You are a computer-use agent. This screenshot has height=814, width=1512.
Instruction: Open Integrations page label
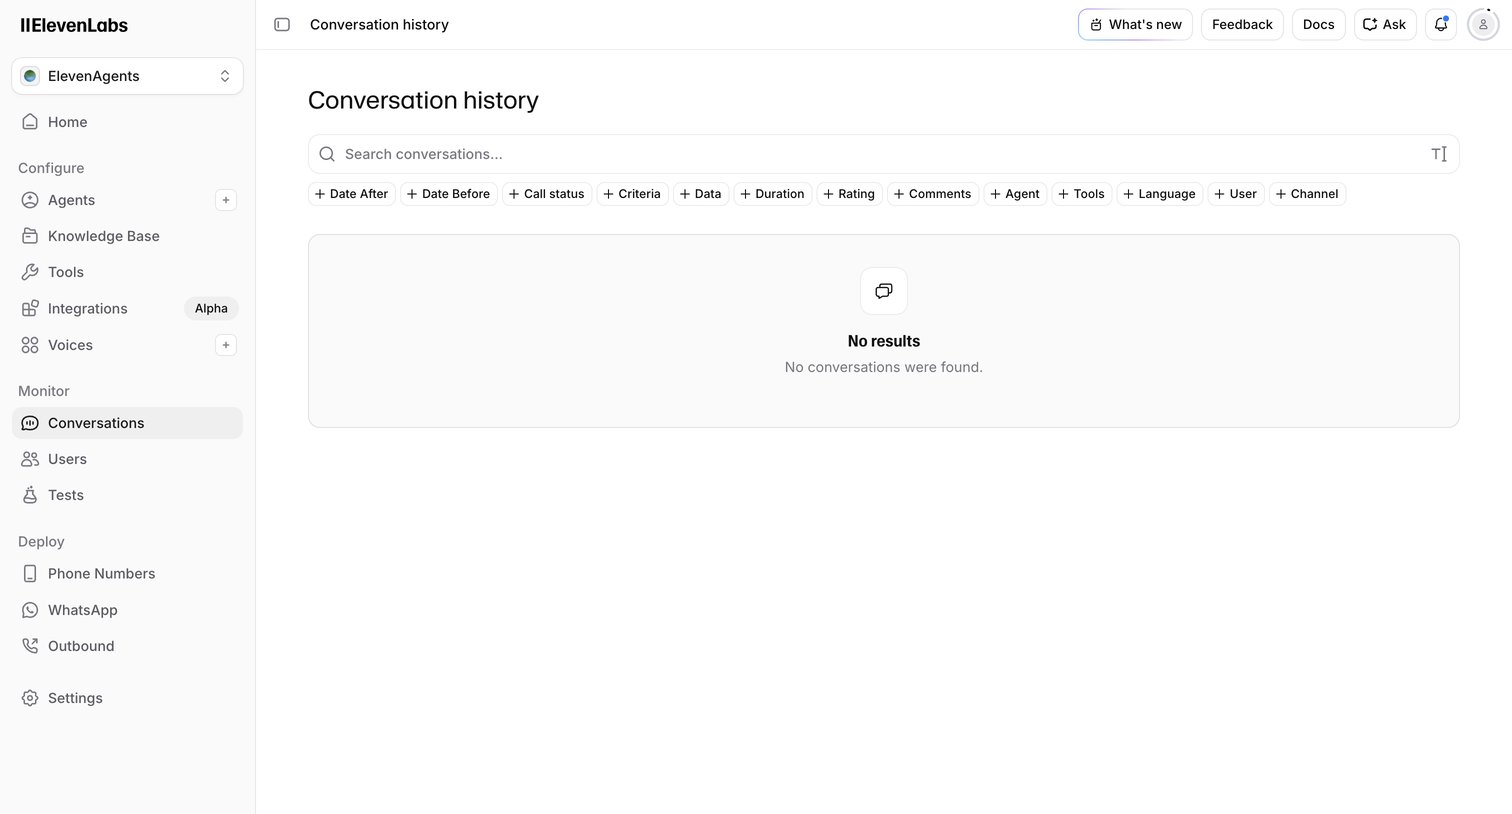(88, 308)
